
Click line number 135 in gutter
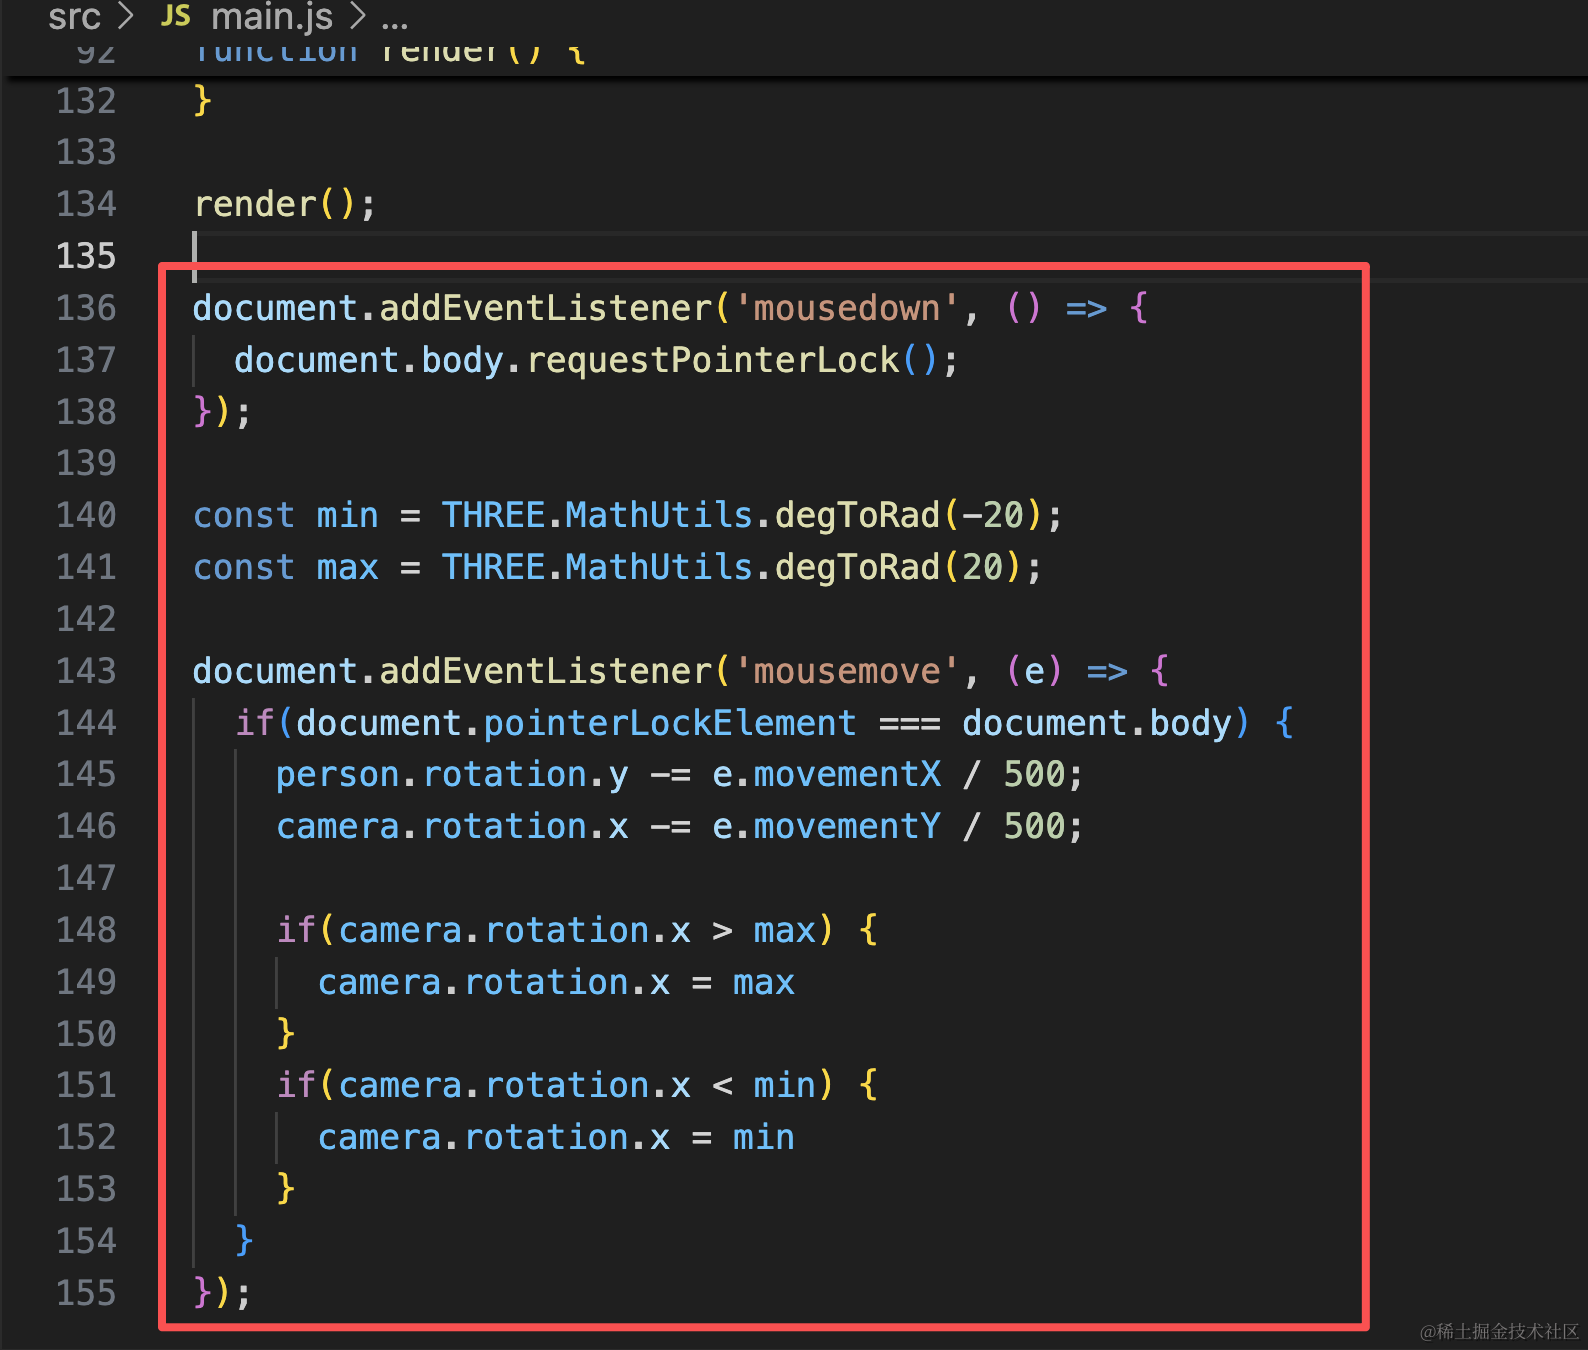(86, 256)
